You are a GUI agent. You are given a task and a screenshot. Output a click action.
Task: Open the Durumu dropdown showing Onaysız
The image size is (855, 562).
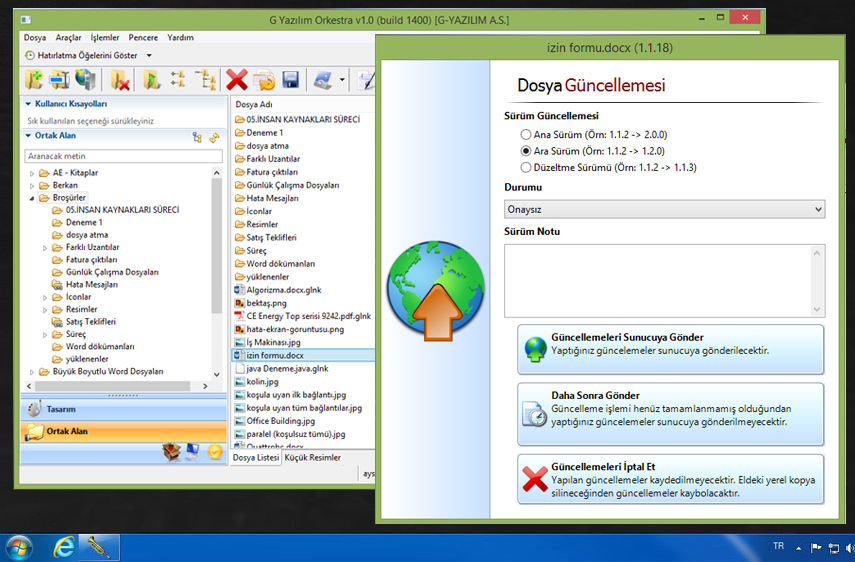click(664, 209)
